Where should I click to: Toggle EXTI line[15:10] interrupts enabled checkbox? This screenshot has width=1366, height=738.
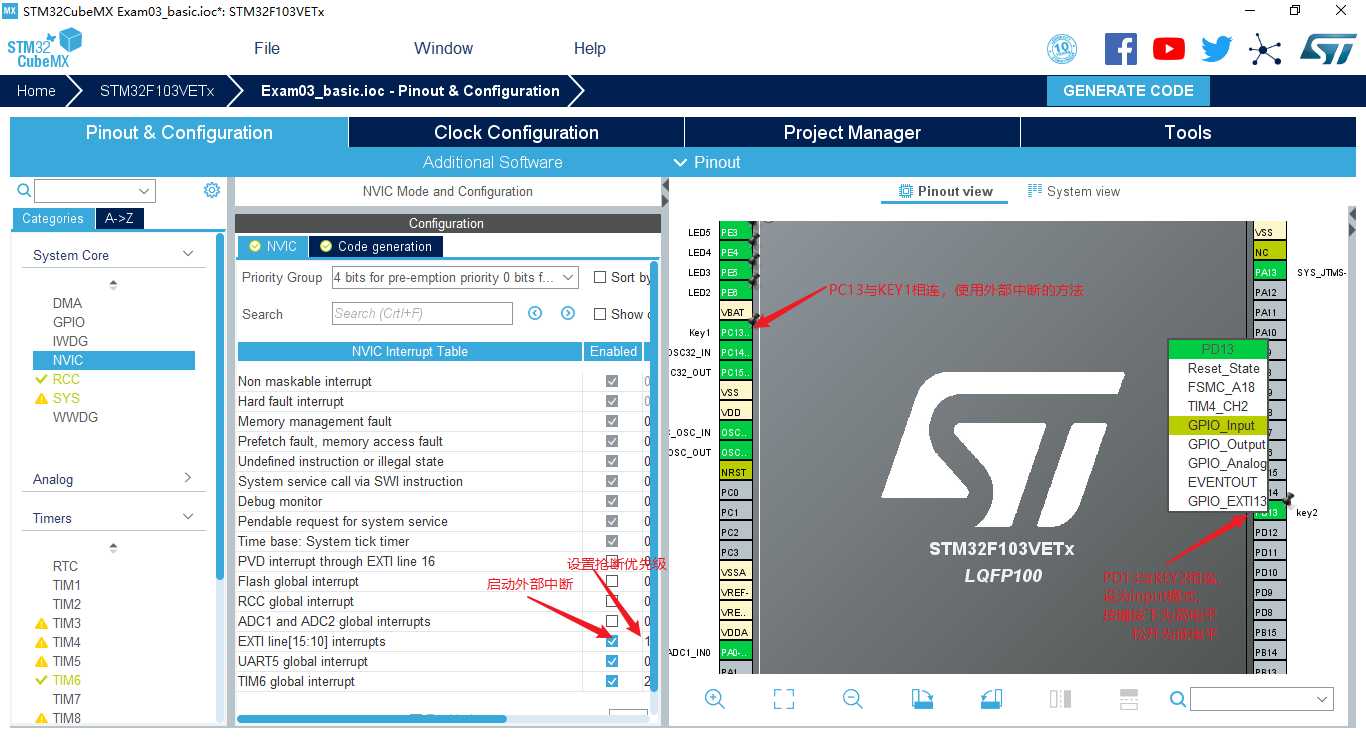coord(612,641)
